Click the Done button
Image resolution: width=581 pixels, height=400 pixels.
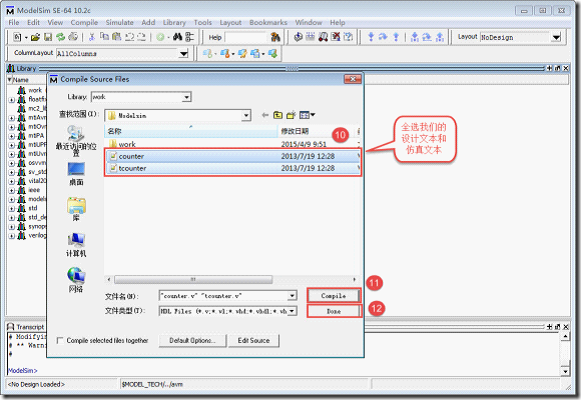pos(333,311)
